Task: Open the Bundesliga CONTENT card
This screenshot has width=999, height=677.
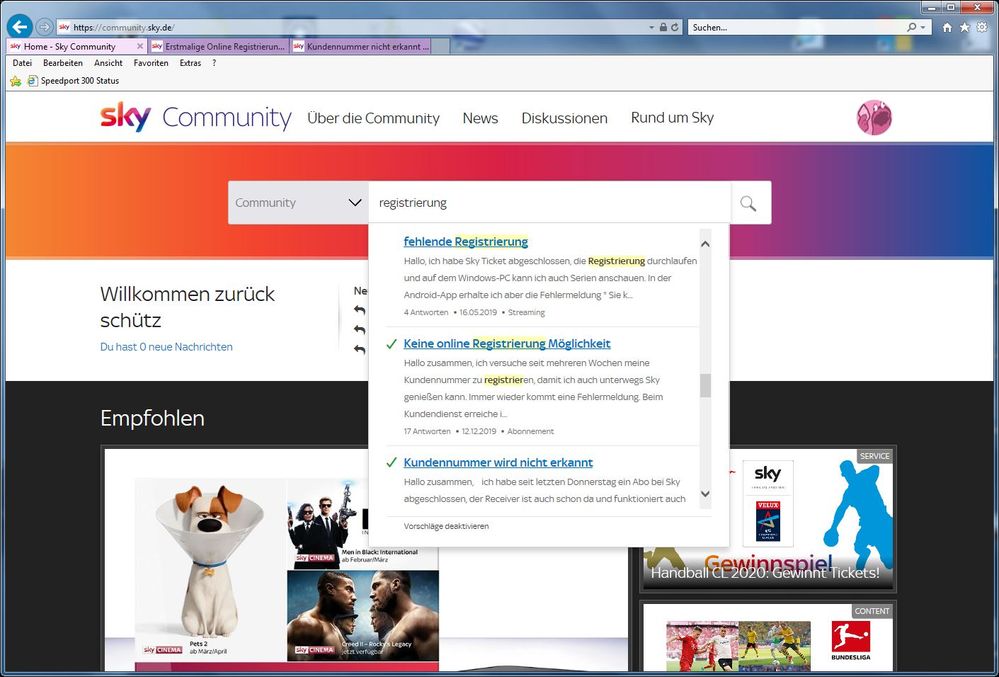Action: pyautogui.click(x=768, y=638)
